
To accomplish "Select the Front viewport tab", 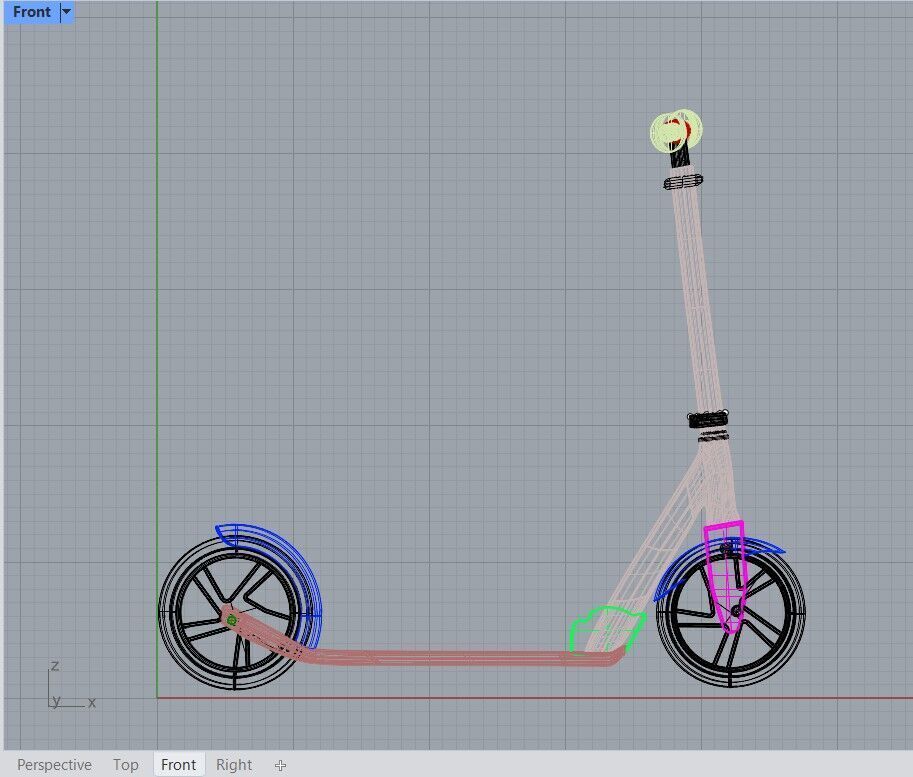I will pos(178,764).
